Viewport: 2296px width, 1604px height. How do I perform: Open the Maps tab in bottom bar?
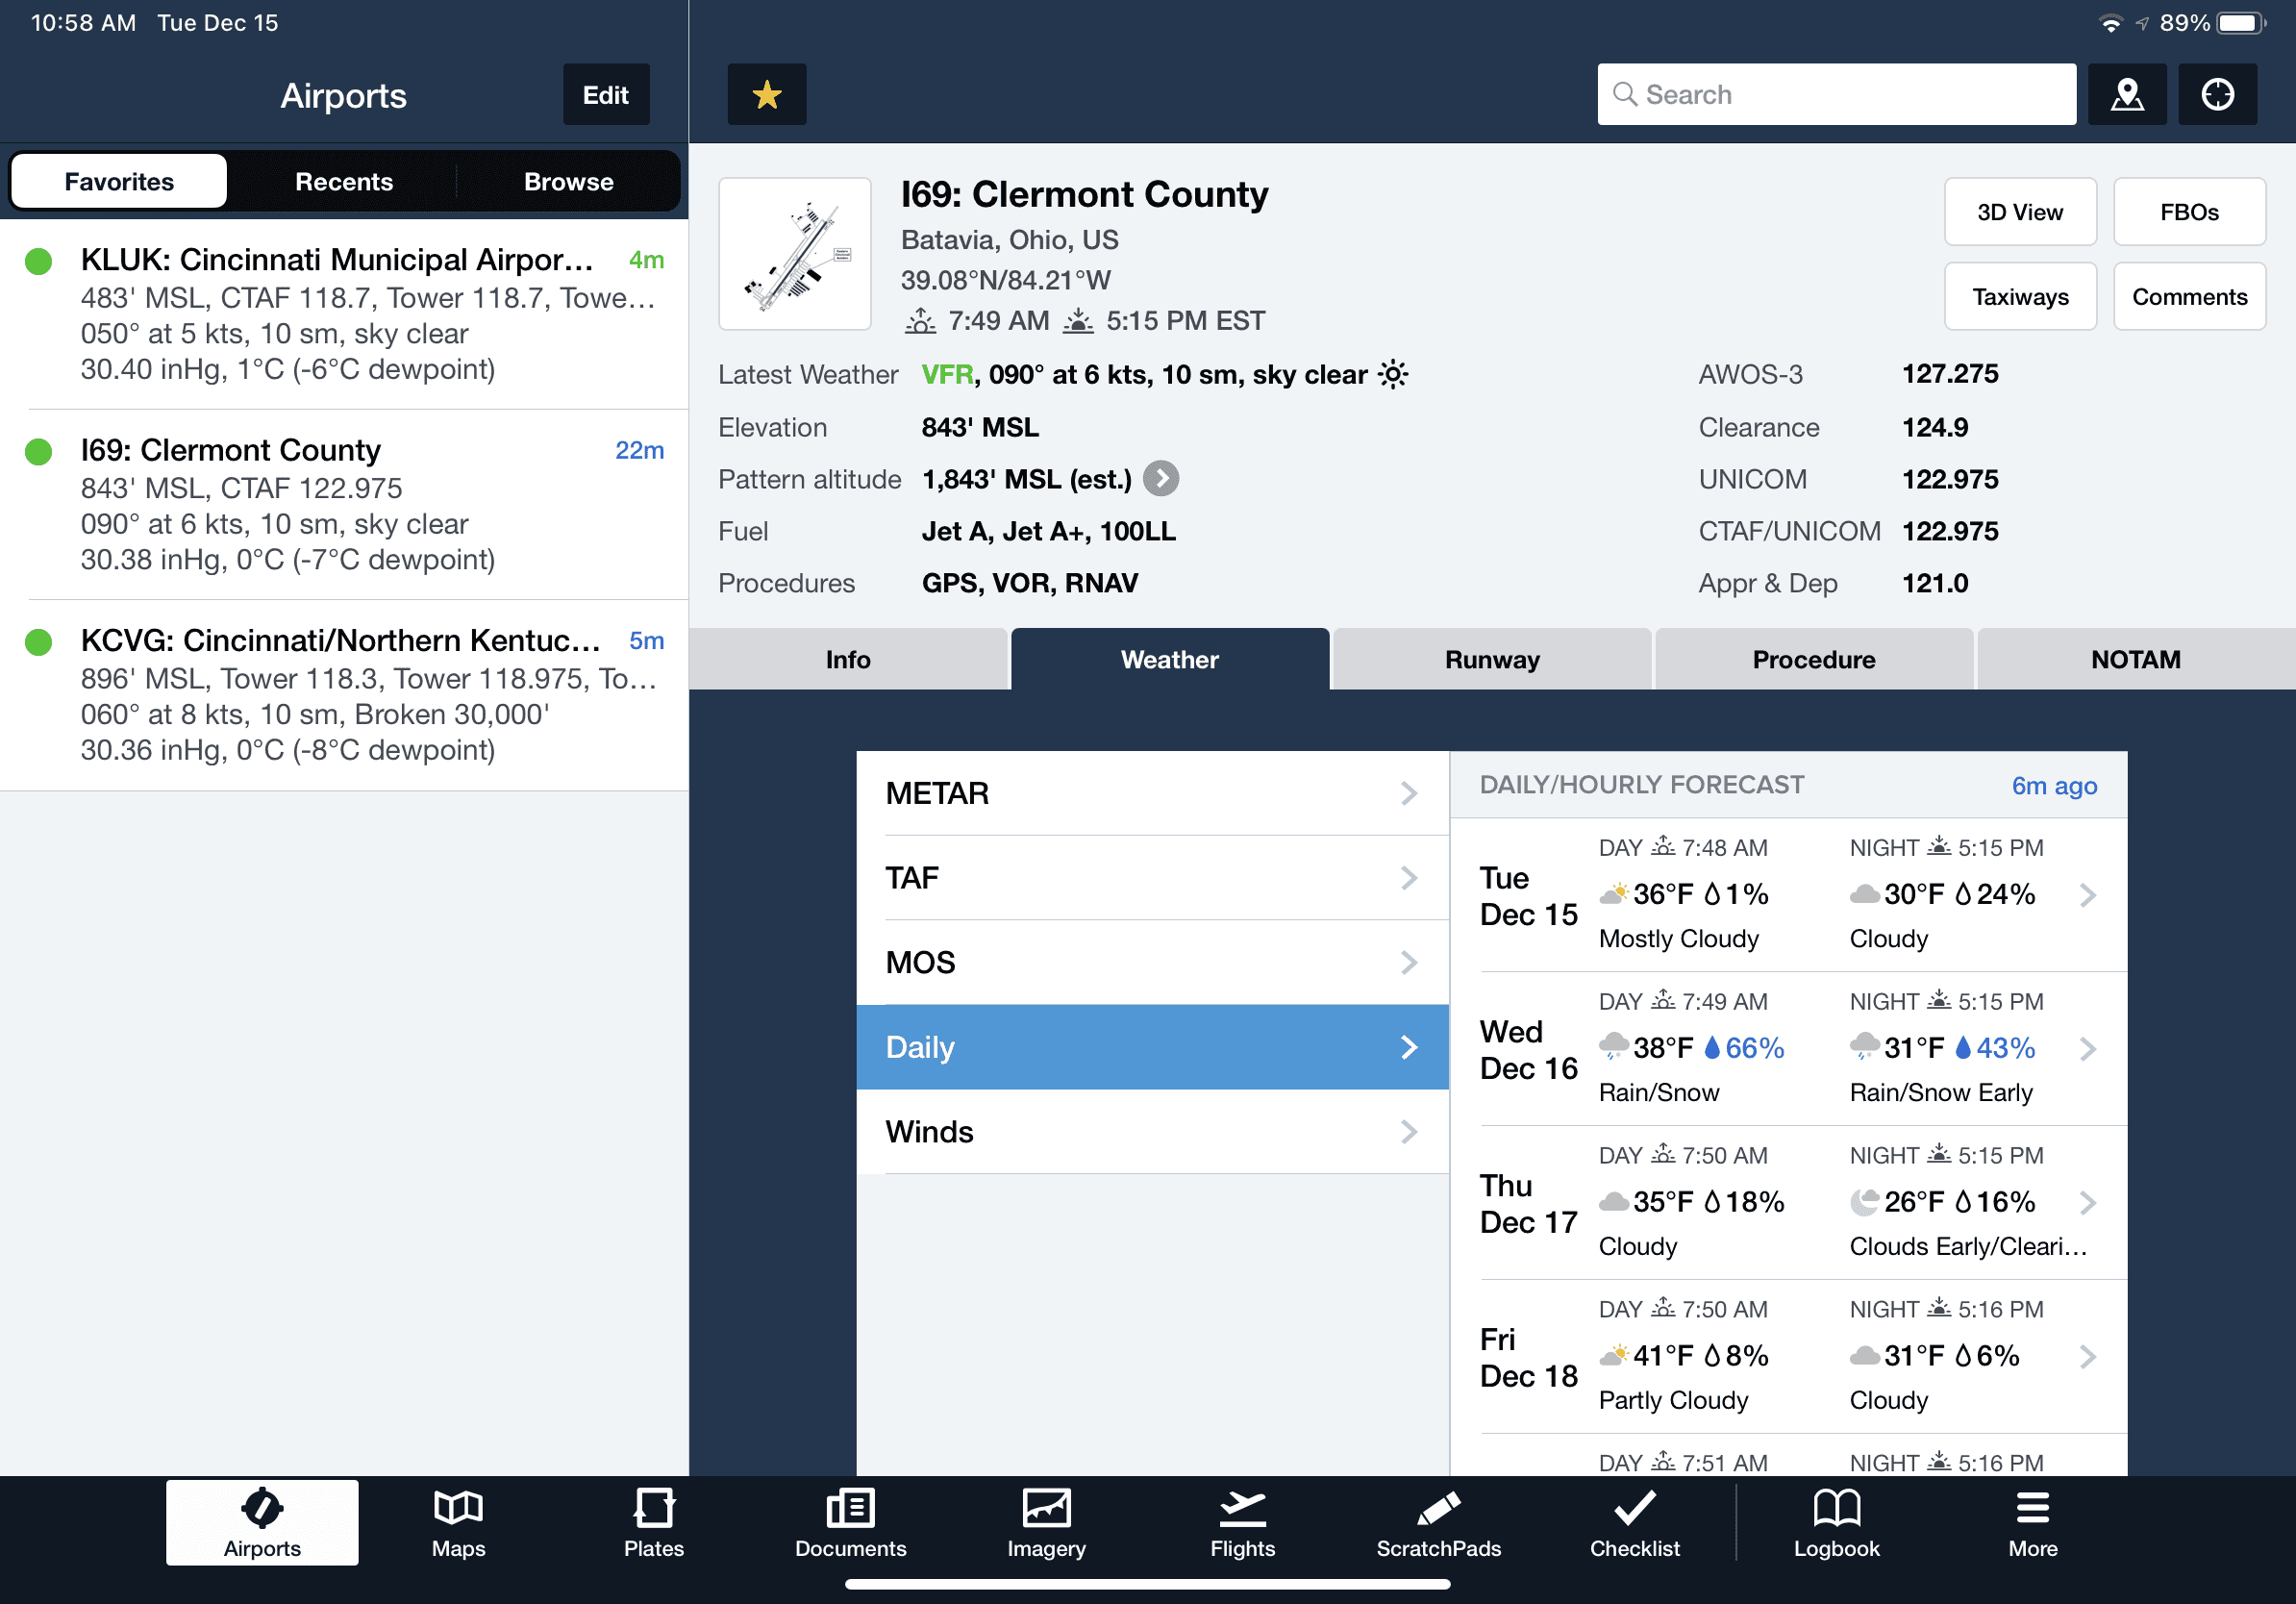(458, 1522)
